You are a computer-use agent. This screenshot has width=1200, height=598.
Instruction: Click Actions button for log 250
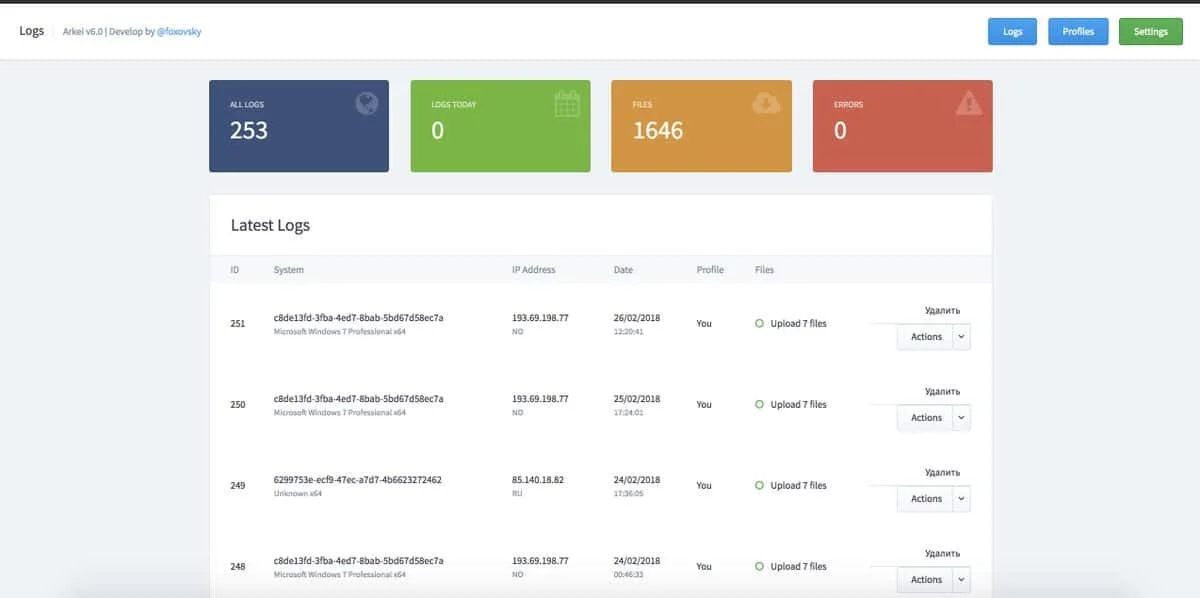pyautogui.click(x=926, y=418)
